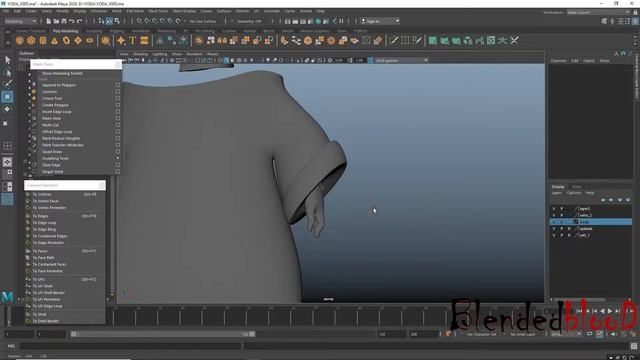Screen dimensions: 640x360
Task: Select the arrow Select tool in toolbox
Action: pos(7,60)
